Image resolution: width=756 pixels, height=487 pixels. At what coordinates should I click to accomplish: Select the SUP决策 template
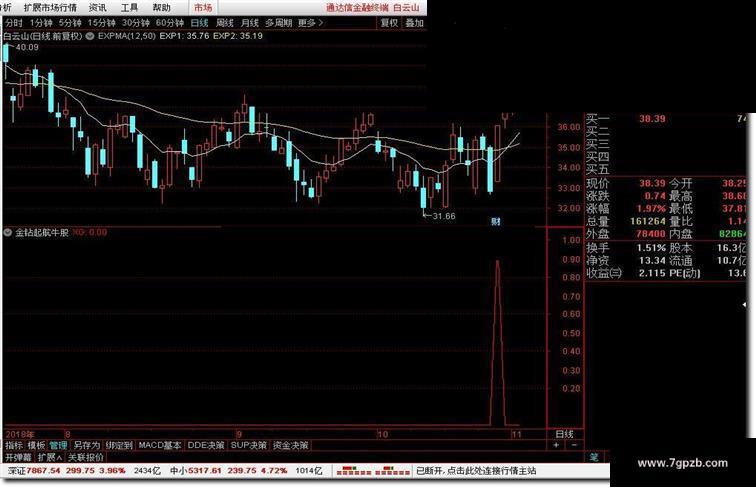pyautogui.click(x=249, y=445)
